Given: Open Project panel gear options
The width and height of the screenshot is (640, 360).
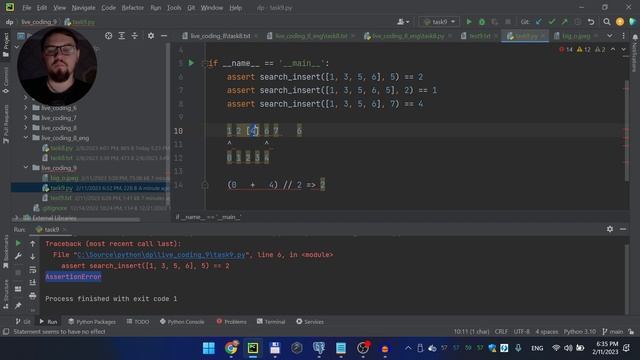Looking at the screenshot, I should pos(151,36).
